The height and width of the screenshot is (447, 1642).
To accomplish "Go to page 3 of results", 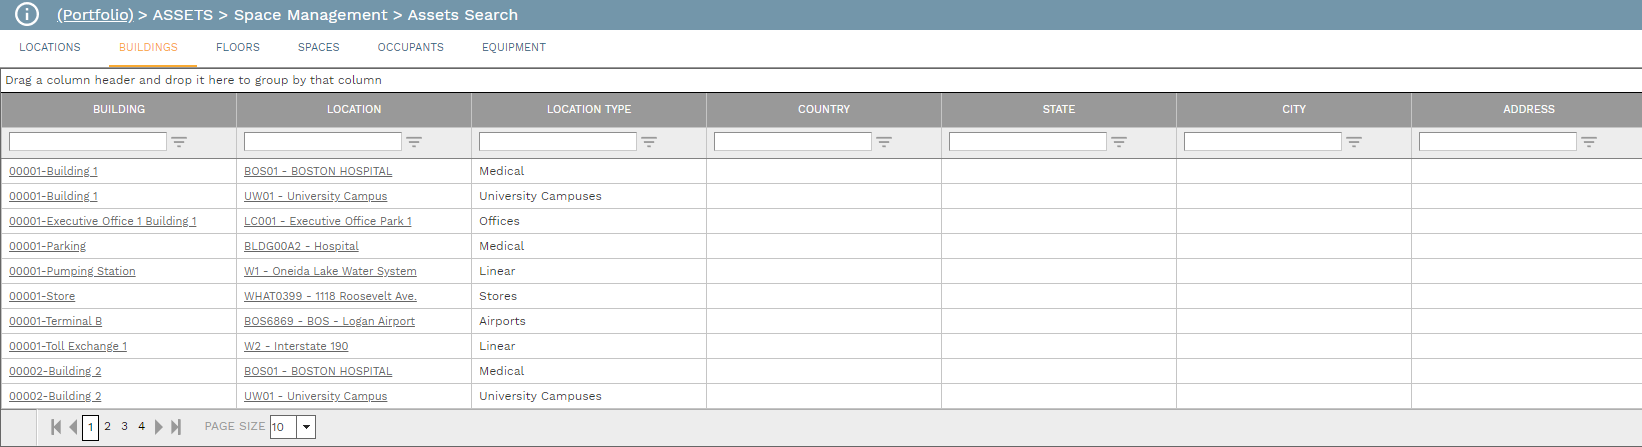I will [124, 426].
